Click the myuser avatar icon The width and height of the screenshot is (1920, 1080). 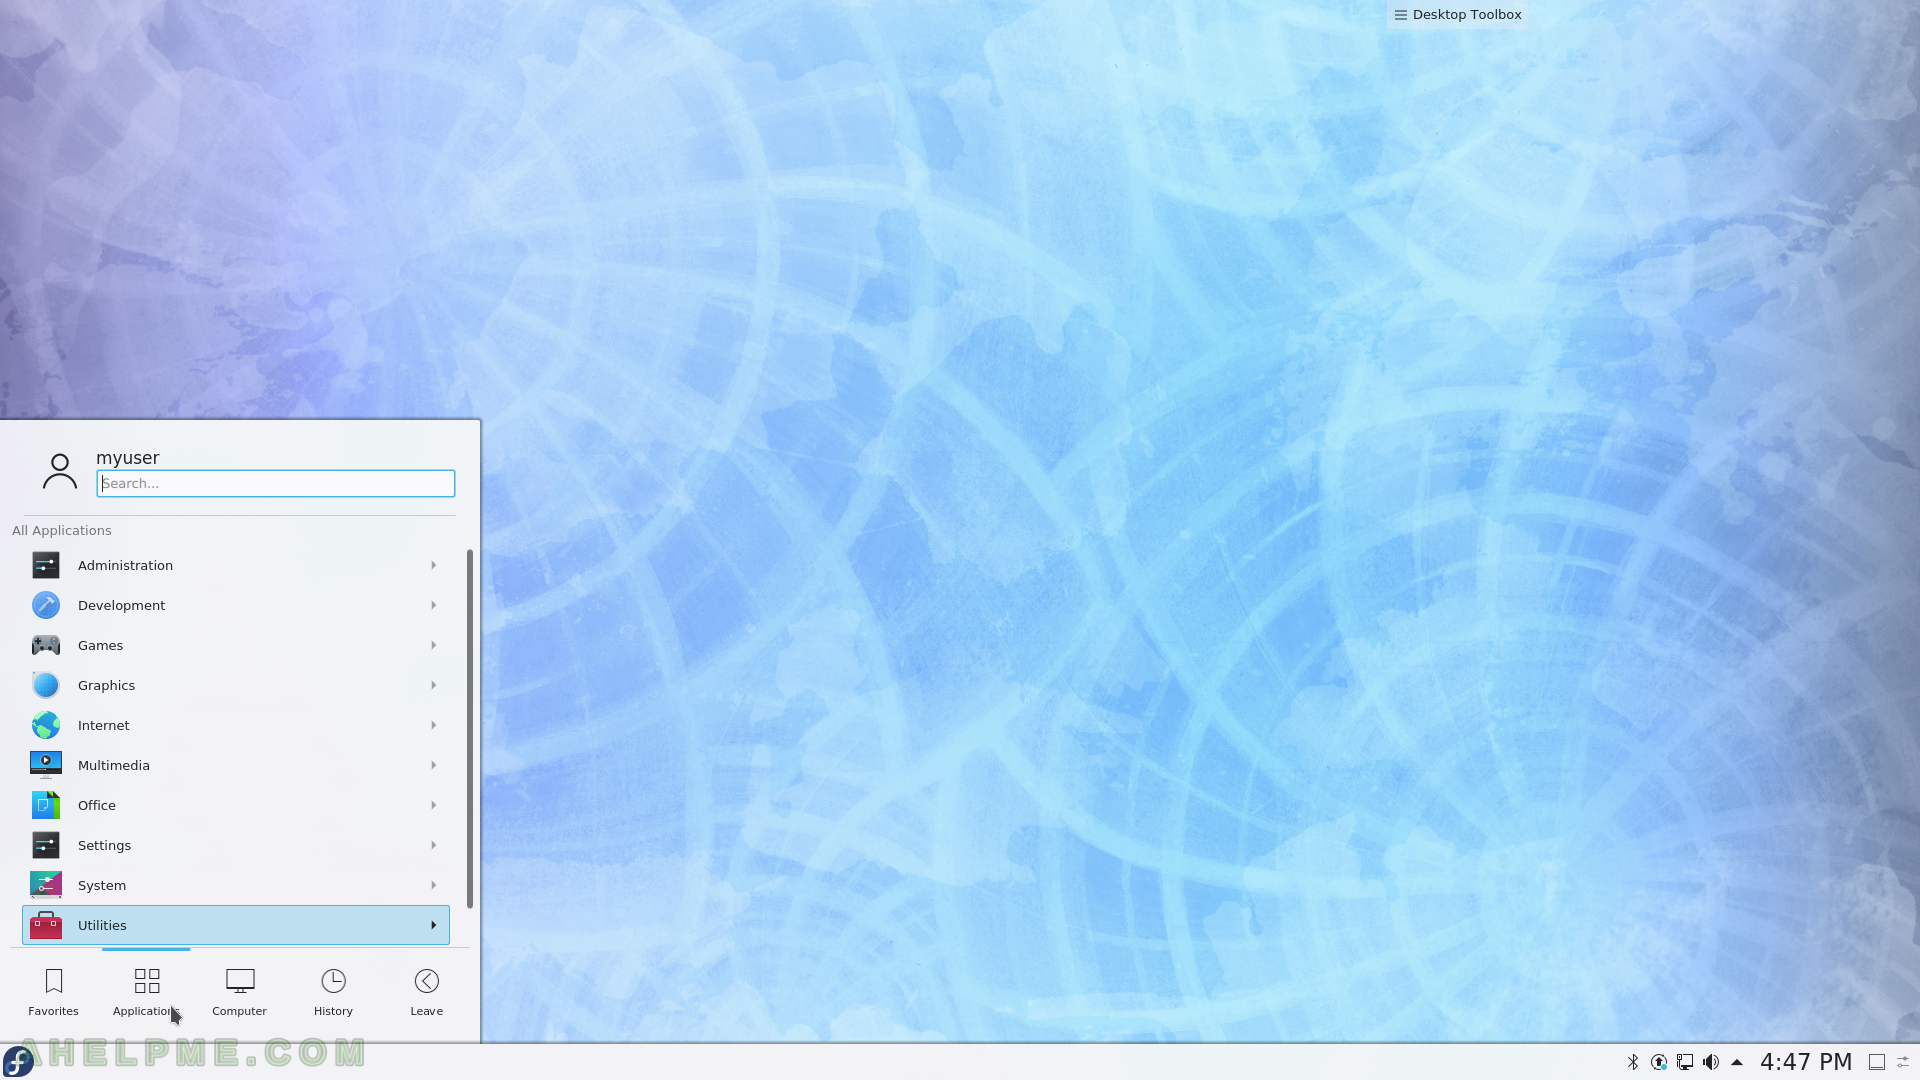click(x=60, y=471)
